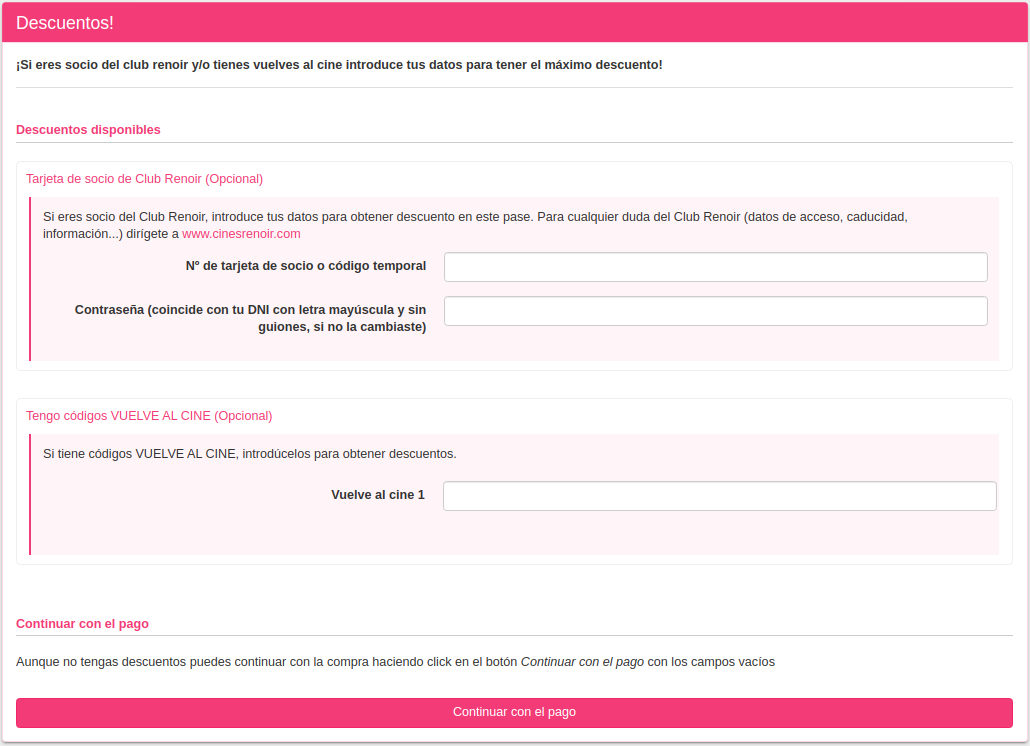1030x746 pixels.
Task: Open the www.cinesrenoir.com link
Action: tap(241, 234)
